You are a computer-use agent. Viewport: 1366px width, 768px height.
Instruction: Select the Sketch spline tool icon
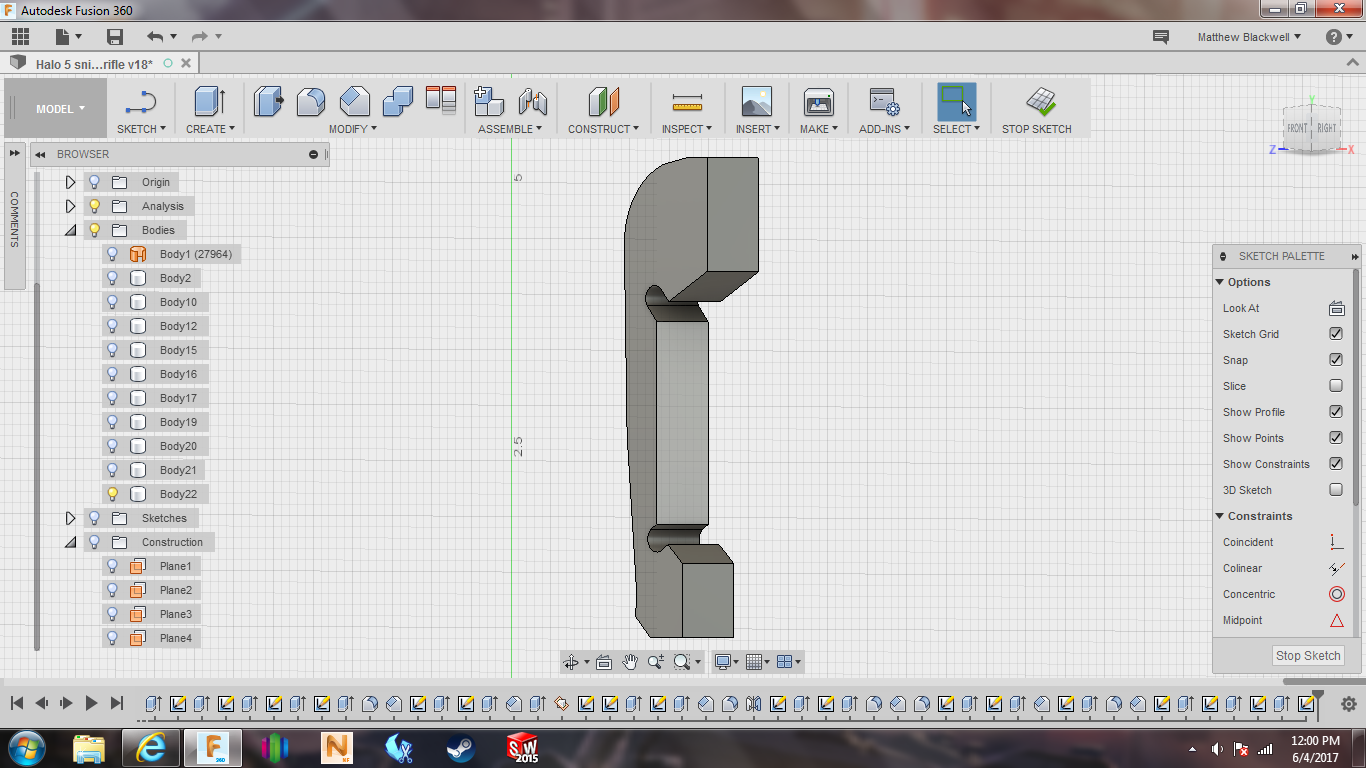click(x=141, y=101)
